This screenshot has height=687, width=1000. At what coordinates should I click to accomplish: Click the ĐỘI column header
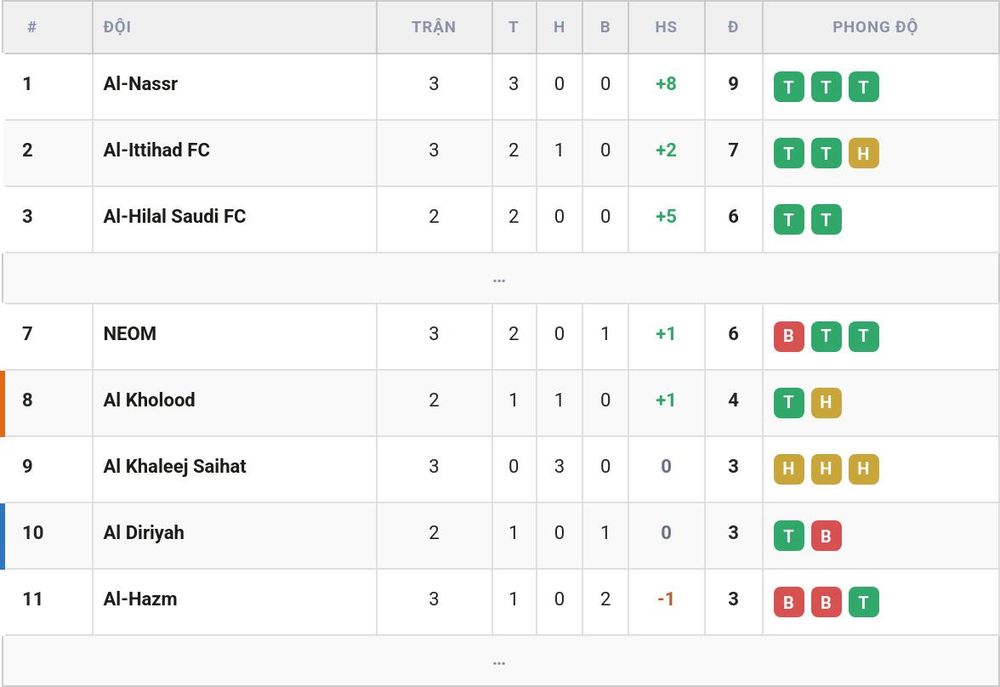(117, 27)
